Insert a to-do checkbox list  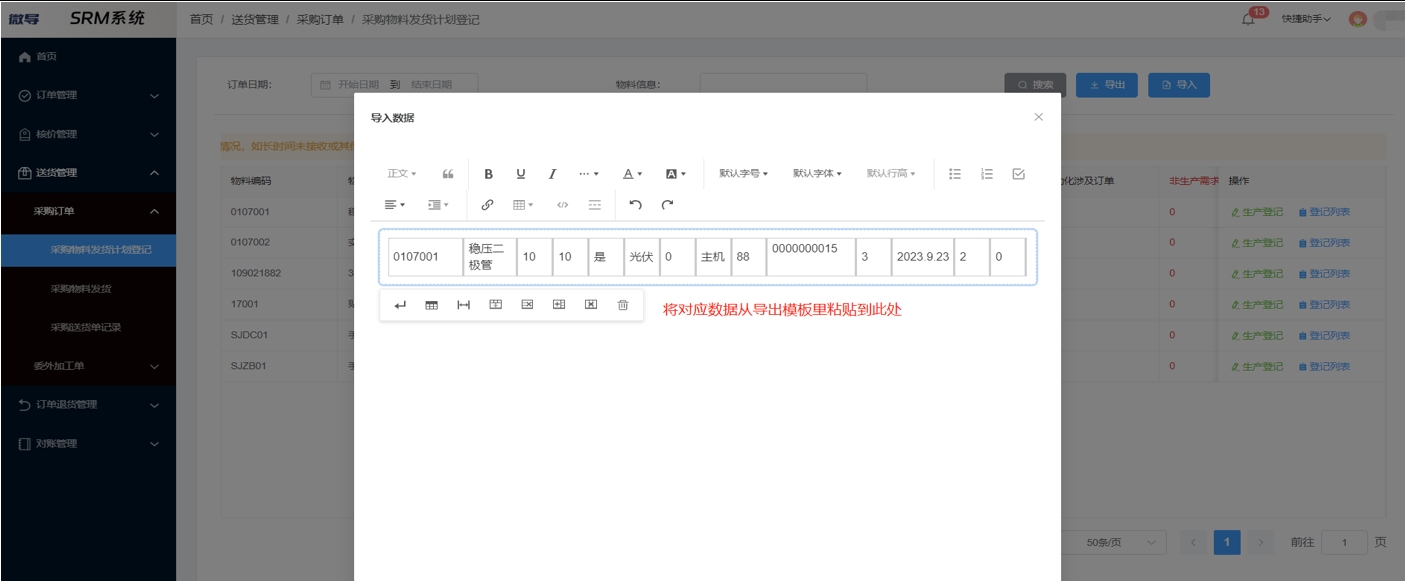coord(1018,174)
